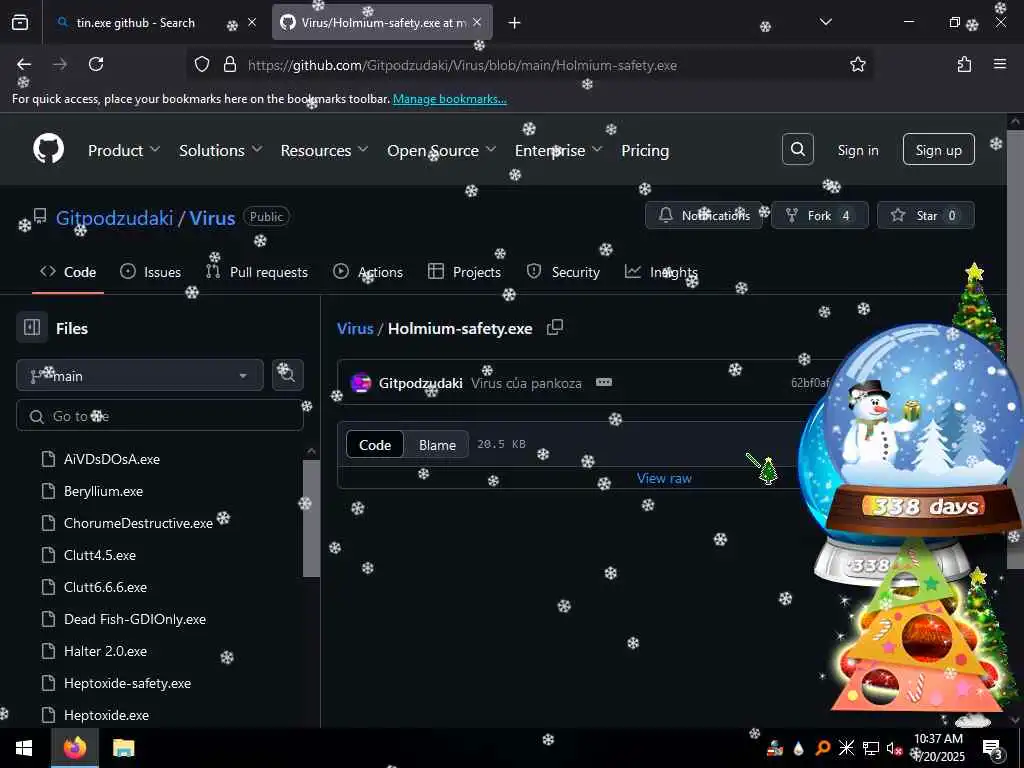The height and width of the screenshot is (768, 1024).
Task: Expand the Resources menu
Action: (x=325, y=150)
